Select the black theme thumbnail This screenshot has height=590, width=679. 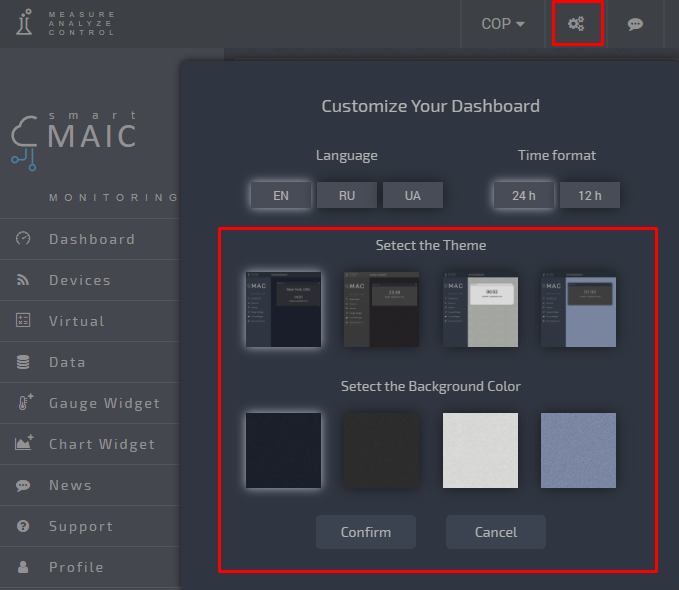[382, 309]
